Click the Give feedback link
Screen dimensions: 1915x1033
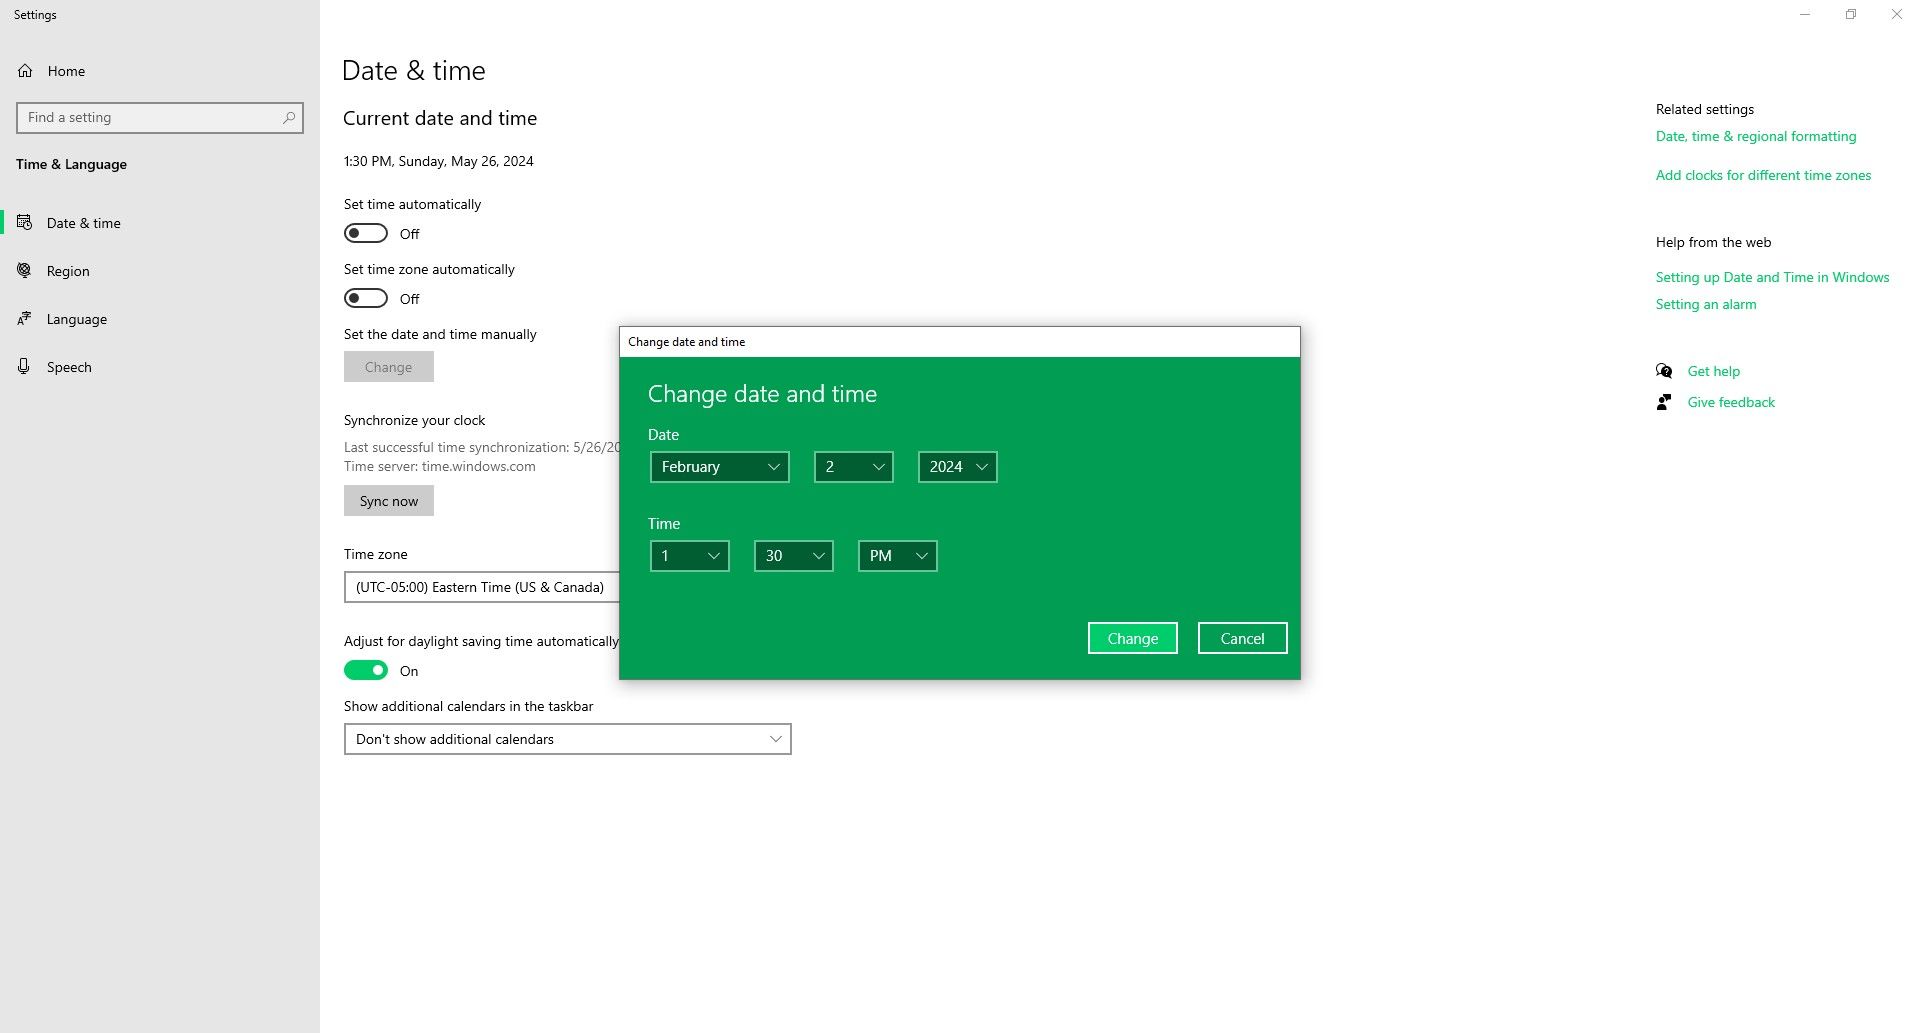point(1731,402)
